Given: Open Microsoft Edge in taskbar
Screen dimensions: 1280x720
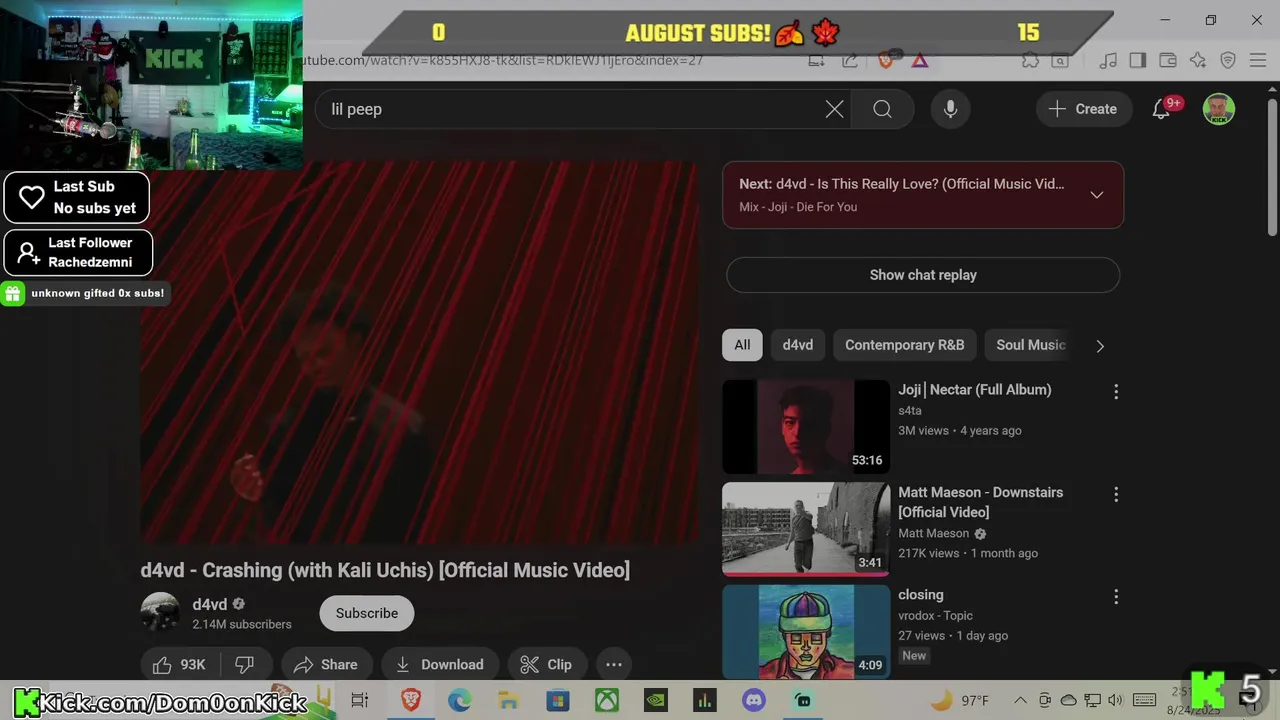Looking at the screenshot, I should (459, 700).
